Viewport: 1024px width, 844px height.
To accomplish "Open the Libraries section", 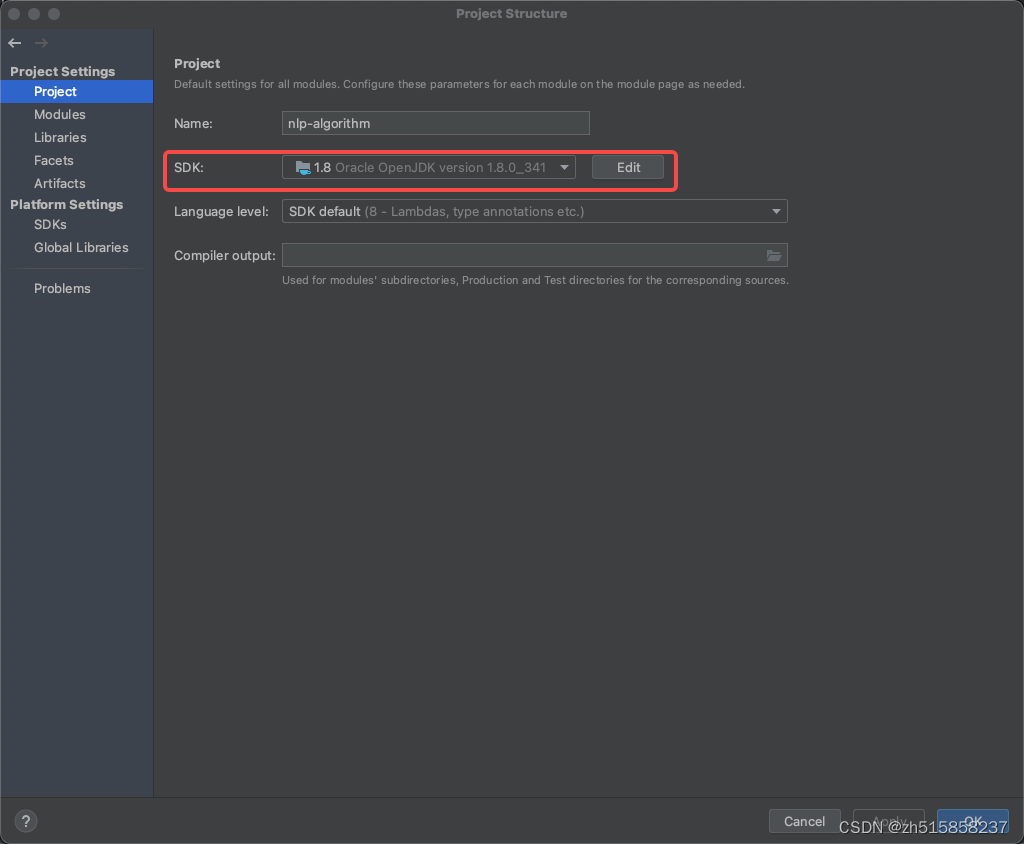I will [x=61, y=137].
